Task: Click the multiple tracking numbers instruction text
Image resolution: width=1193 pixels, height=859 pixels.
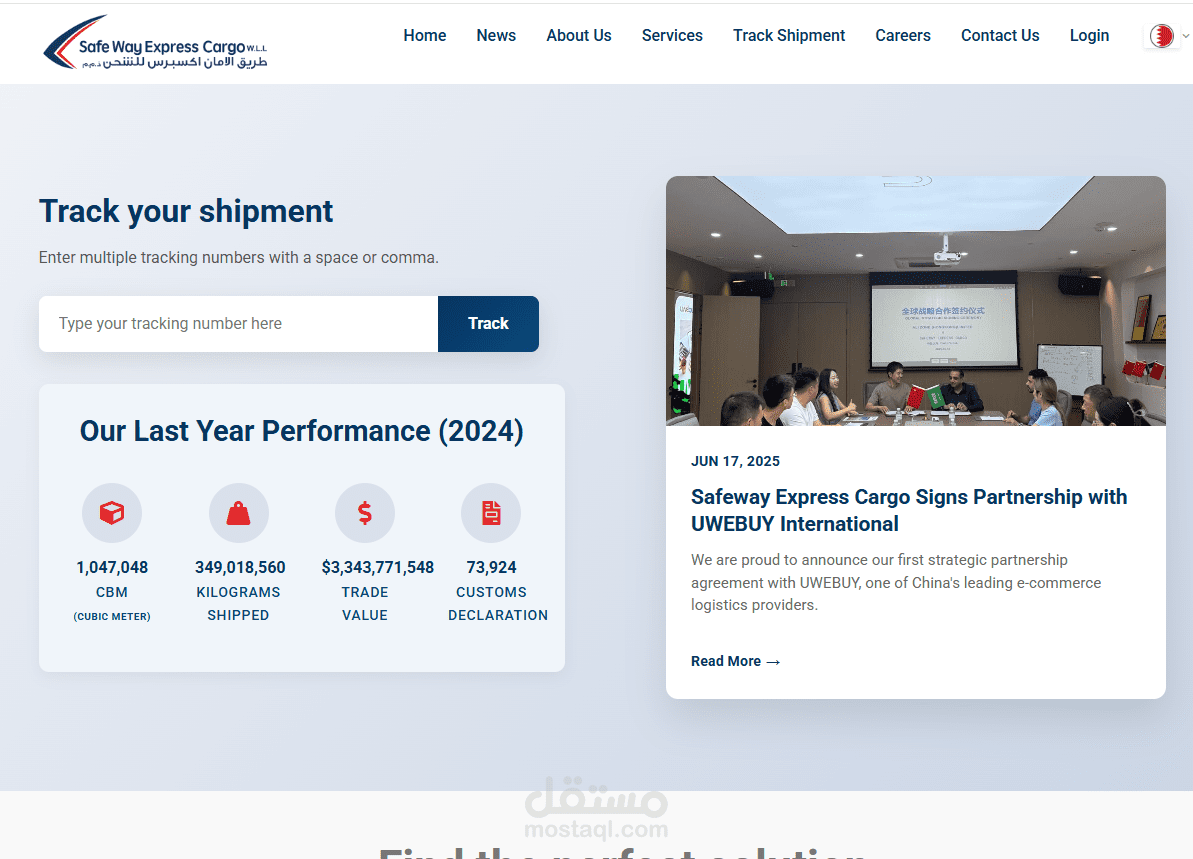Action: click(239, 258)
